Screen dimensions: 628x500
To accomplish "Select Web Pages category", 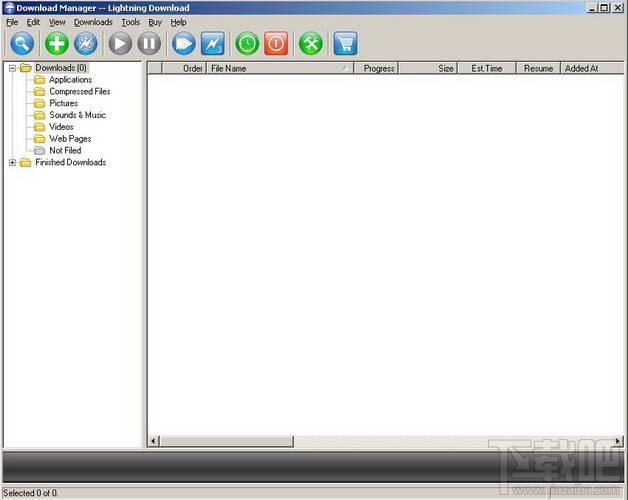I will point(70,139).
